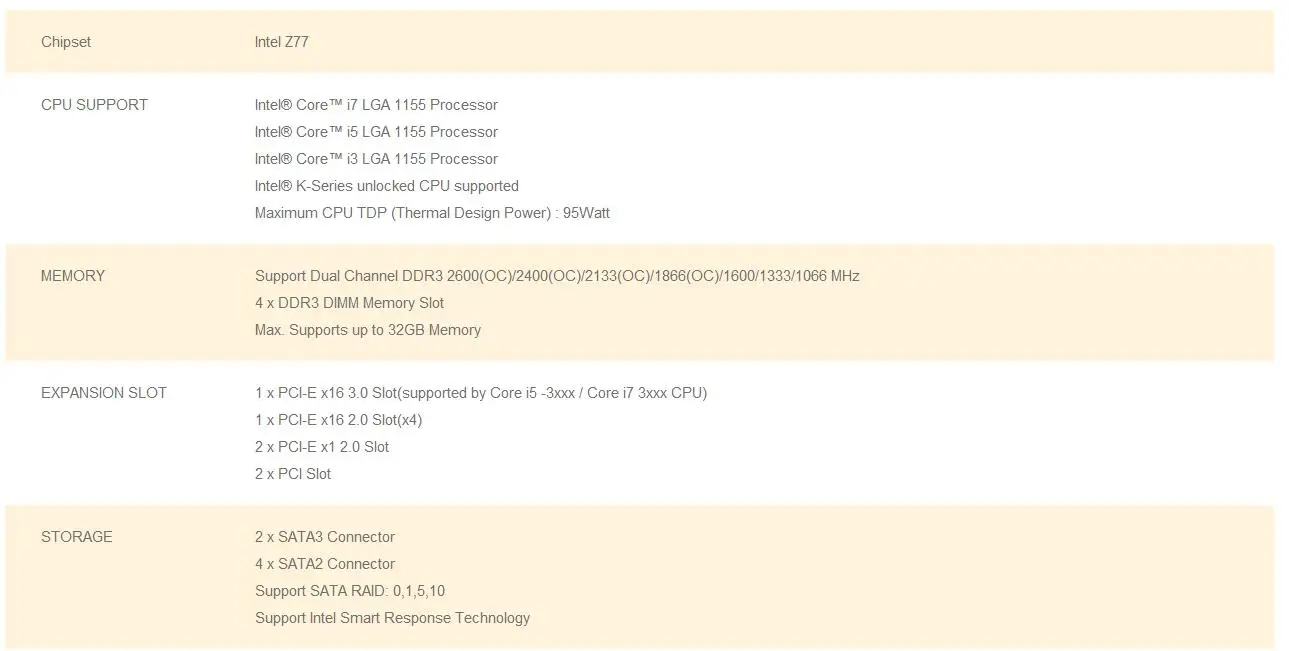Click the Core i5 LGA 1155 Processor line

tap(376, 132)
